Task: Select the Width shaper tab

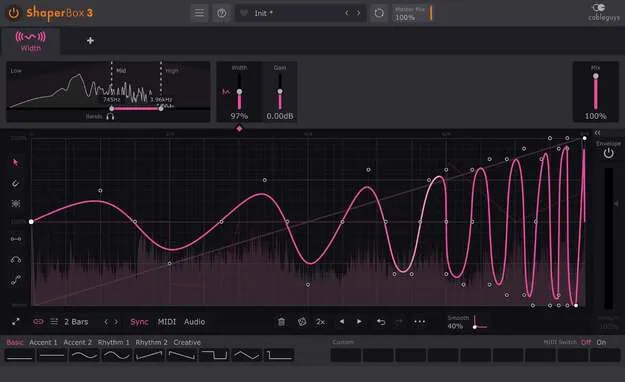Action: 30,41
